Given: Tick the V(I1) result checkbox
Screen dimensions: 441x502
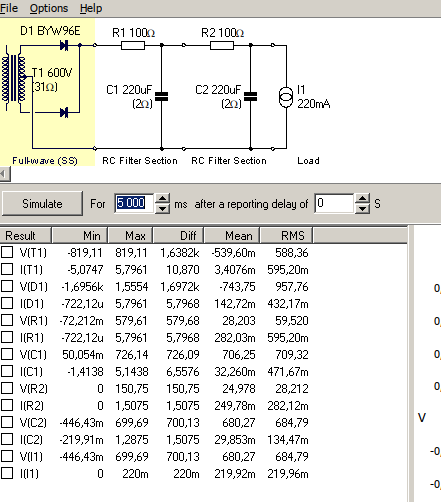Looking at the screenshot, I should (x=7, y=456).
